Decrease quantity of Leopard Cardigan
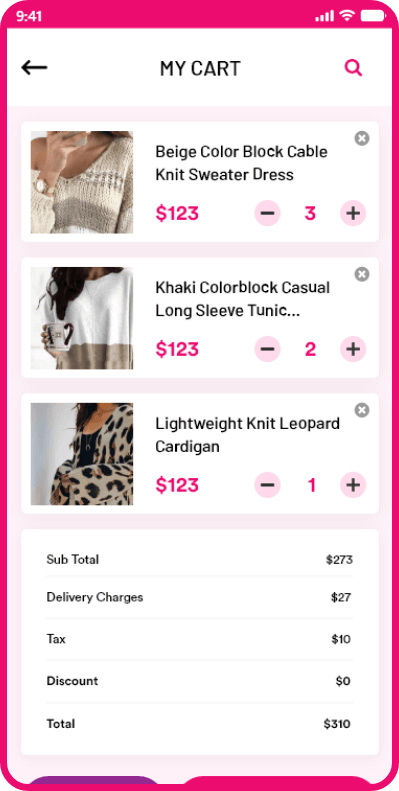Screen dimensions: 399x791 267,485
